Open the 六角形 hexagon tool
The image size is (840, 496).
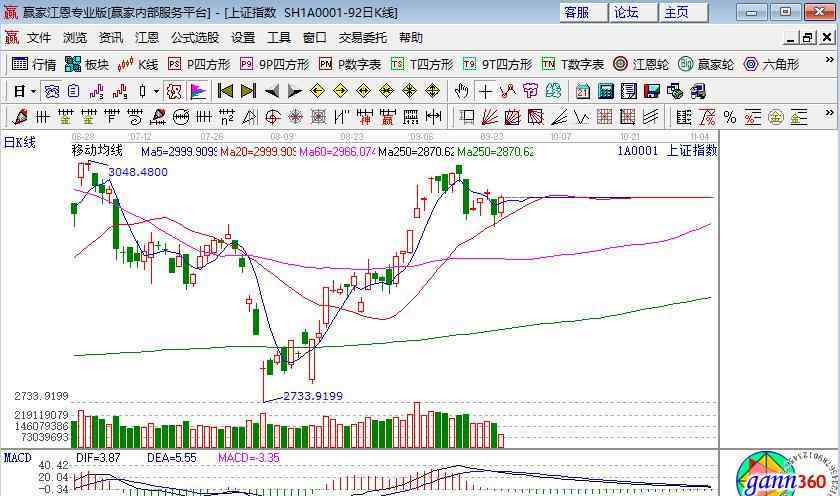point(771,64)
